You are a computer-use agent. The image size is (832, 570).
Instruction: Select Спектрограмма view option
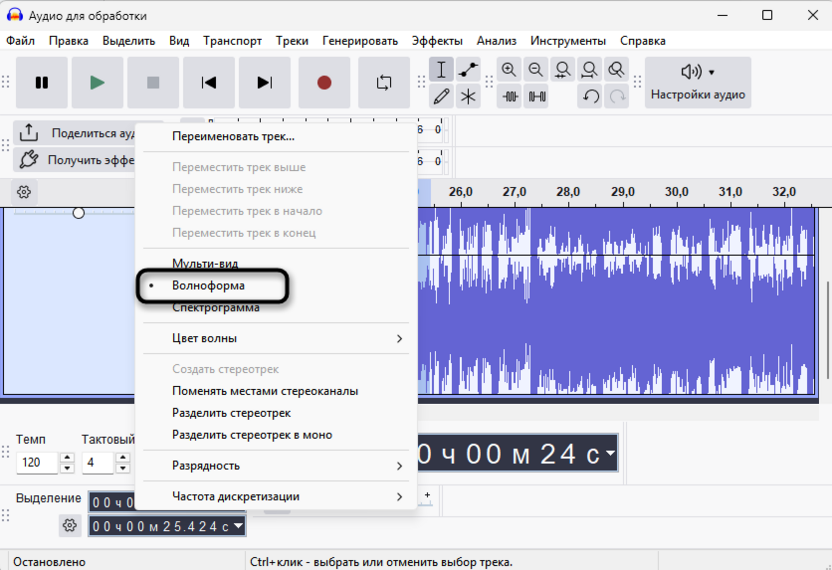276,308
